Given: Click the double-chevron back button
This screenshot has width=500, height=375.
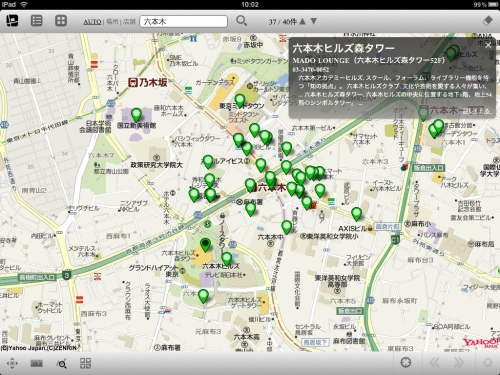Looking at the screenshot, I should point(434,362).
